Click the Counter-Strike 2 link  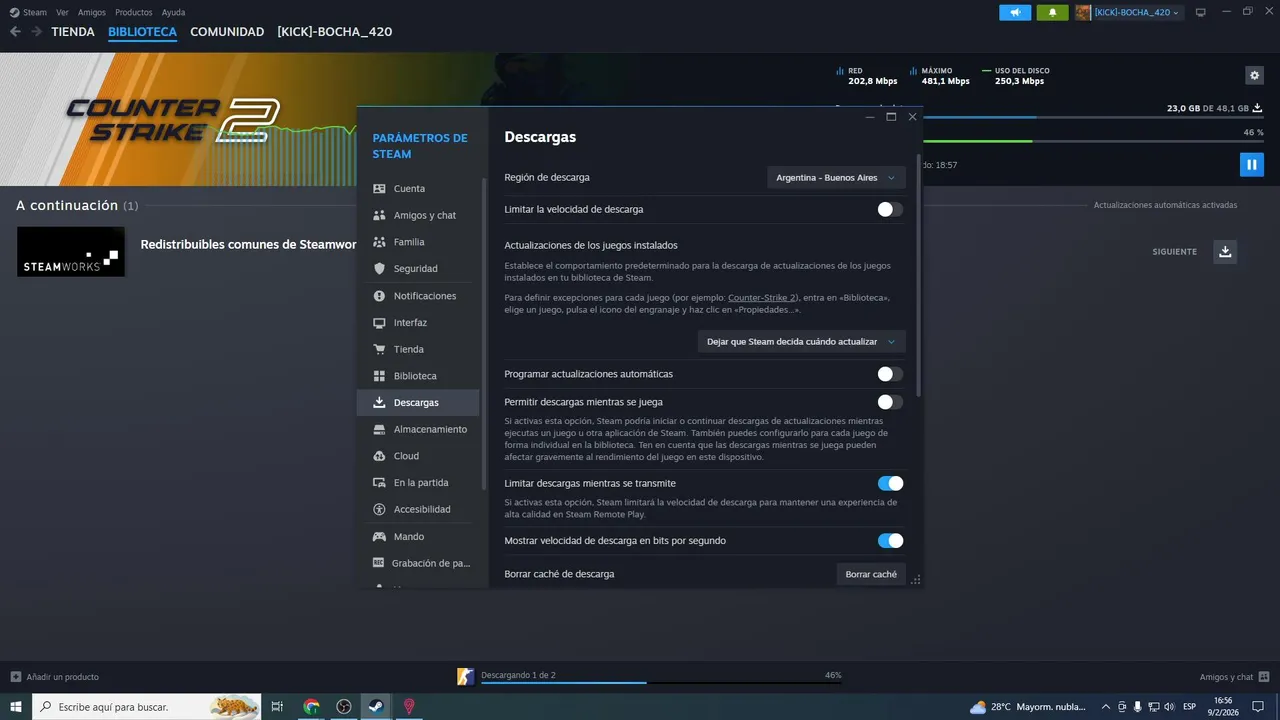point(762,298)
